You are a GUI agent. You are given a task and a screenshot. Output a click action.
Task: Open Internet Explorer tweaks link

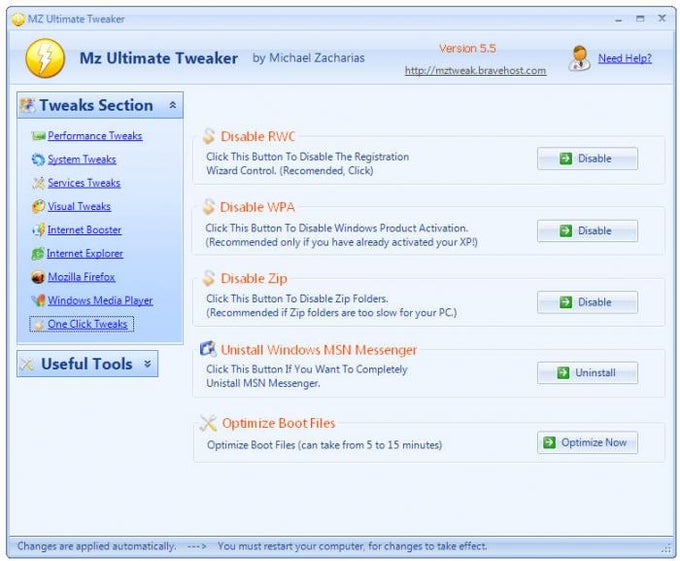tap(85, 254)
